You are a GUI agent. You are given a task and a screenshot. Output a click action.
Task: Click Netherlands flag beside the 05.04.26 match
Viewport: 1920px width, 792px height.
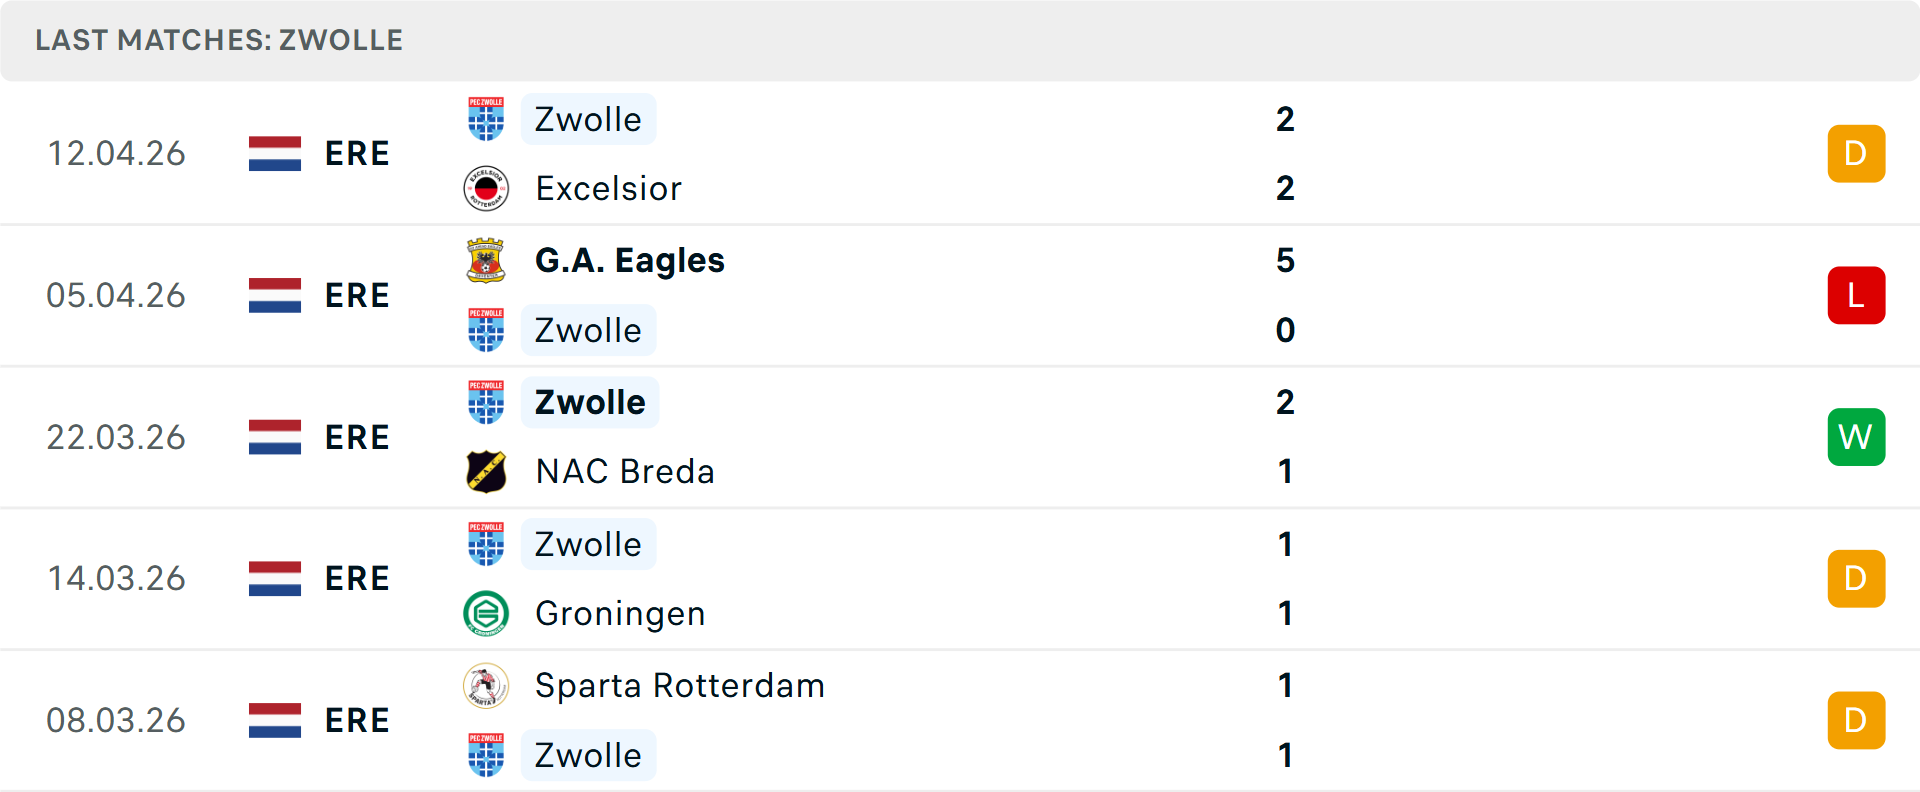point(275,295)
